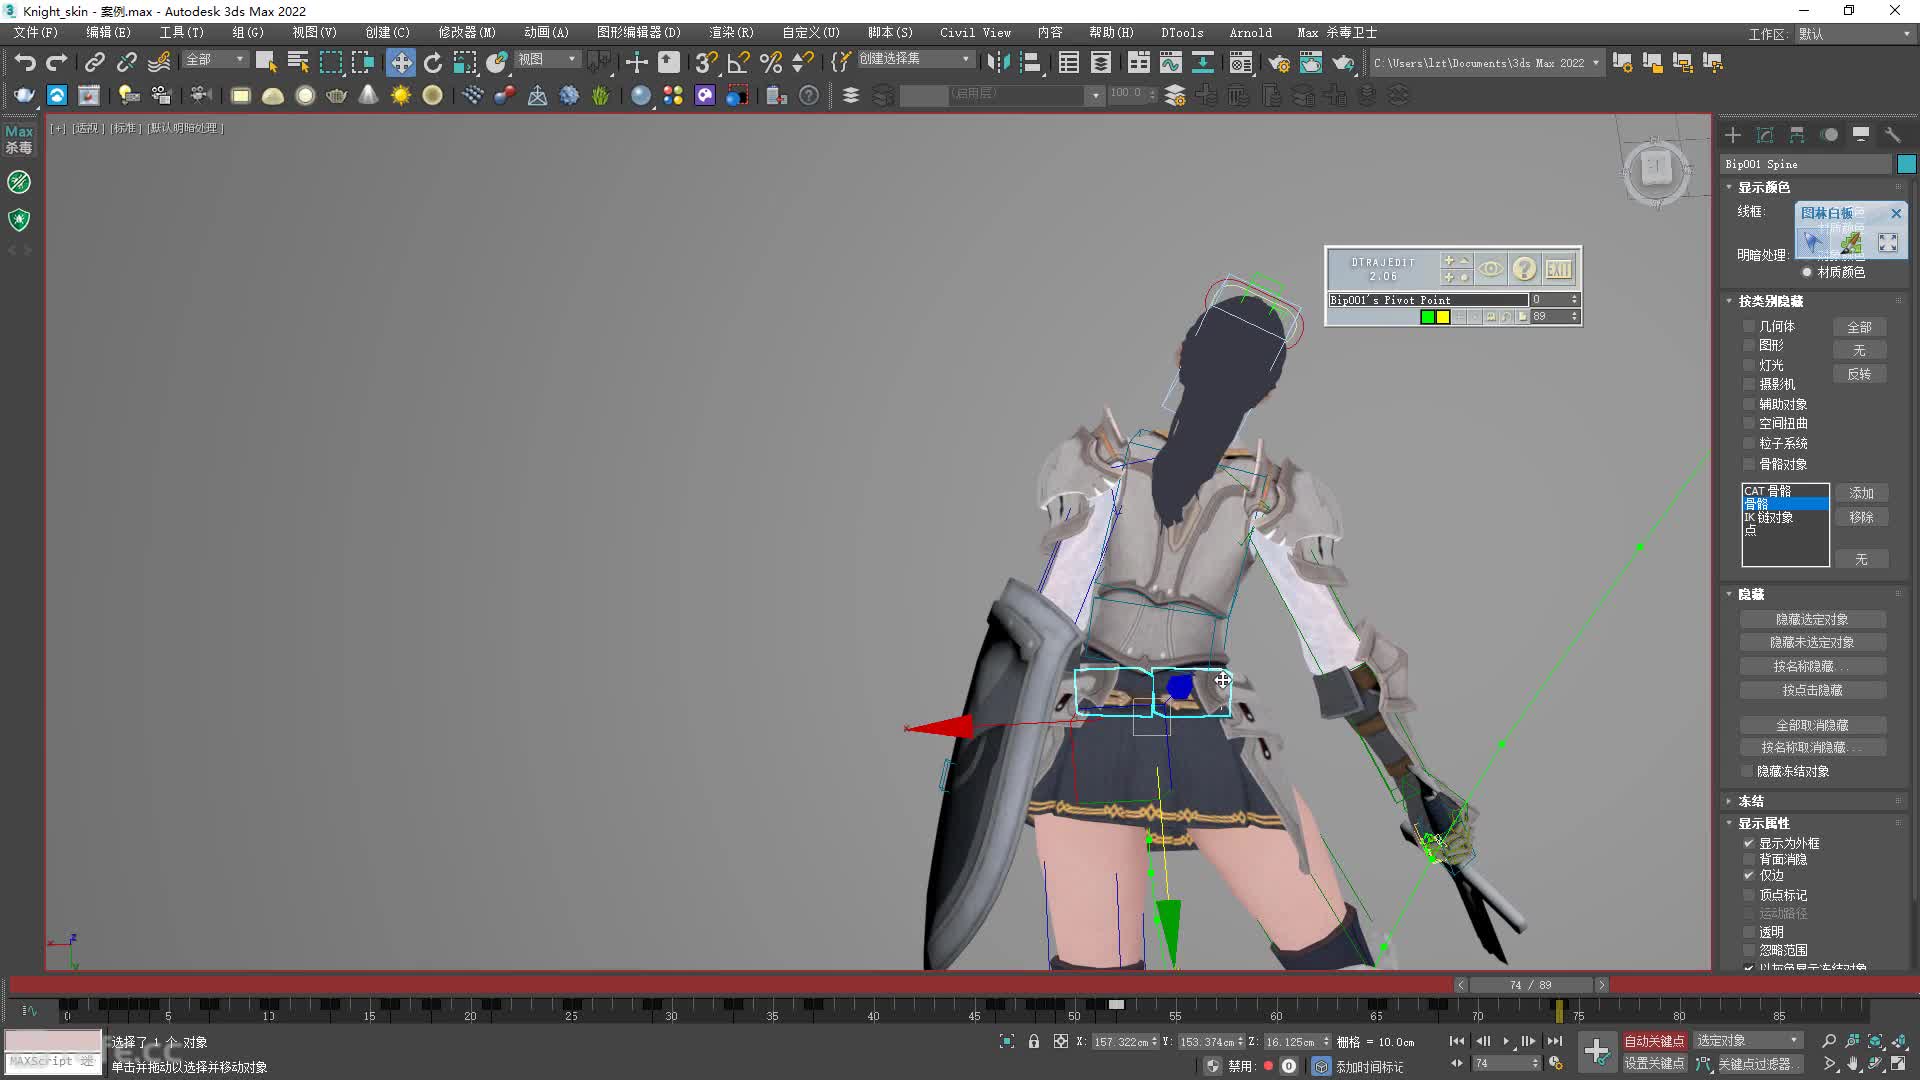Enable the 背面消隐 checkbox
The width and height of the screenshot is (1920, 1080).
click(x=1749, y=859)
